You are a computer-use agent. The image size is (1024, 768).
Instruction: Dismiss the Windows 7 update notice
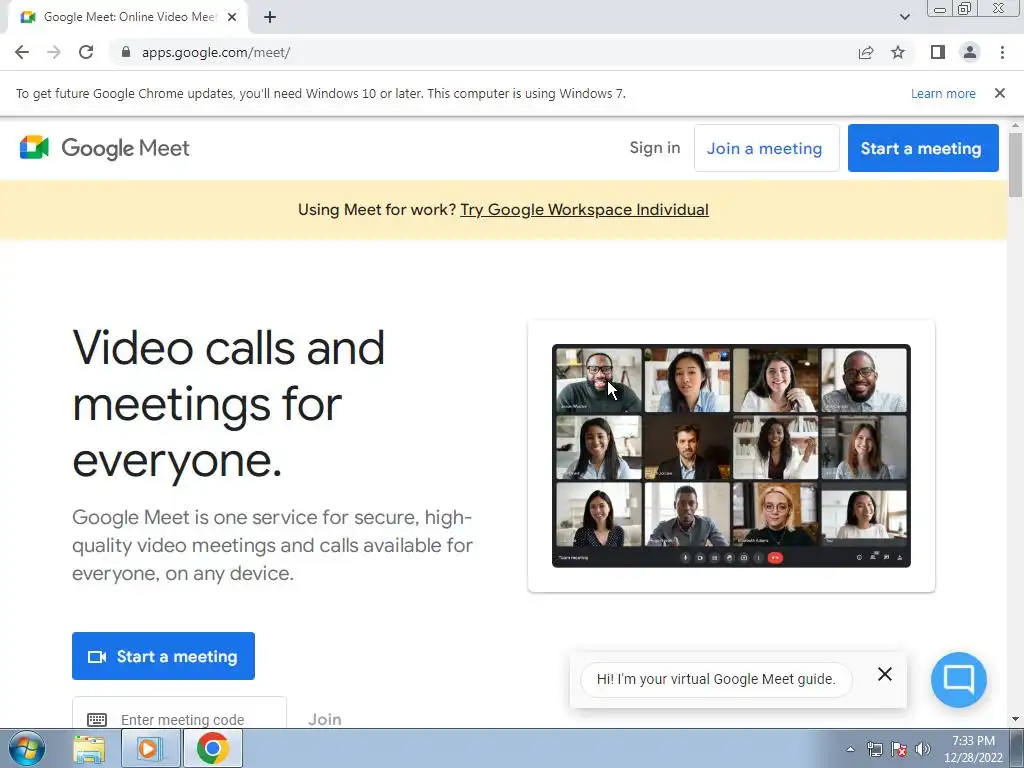click(x=1000, y=93)
